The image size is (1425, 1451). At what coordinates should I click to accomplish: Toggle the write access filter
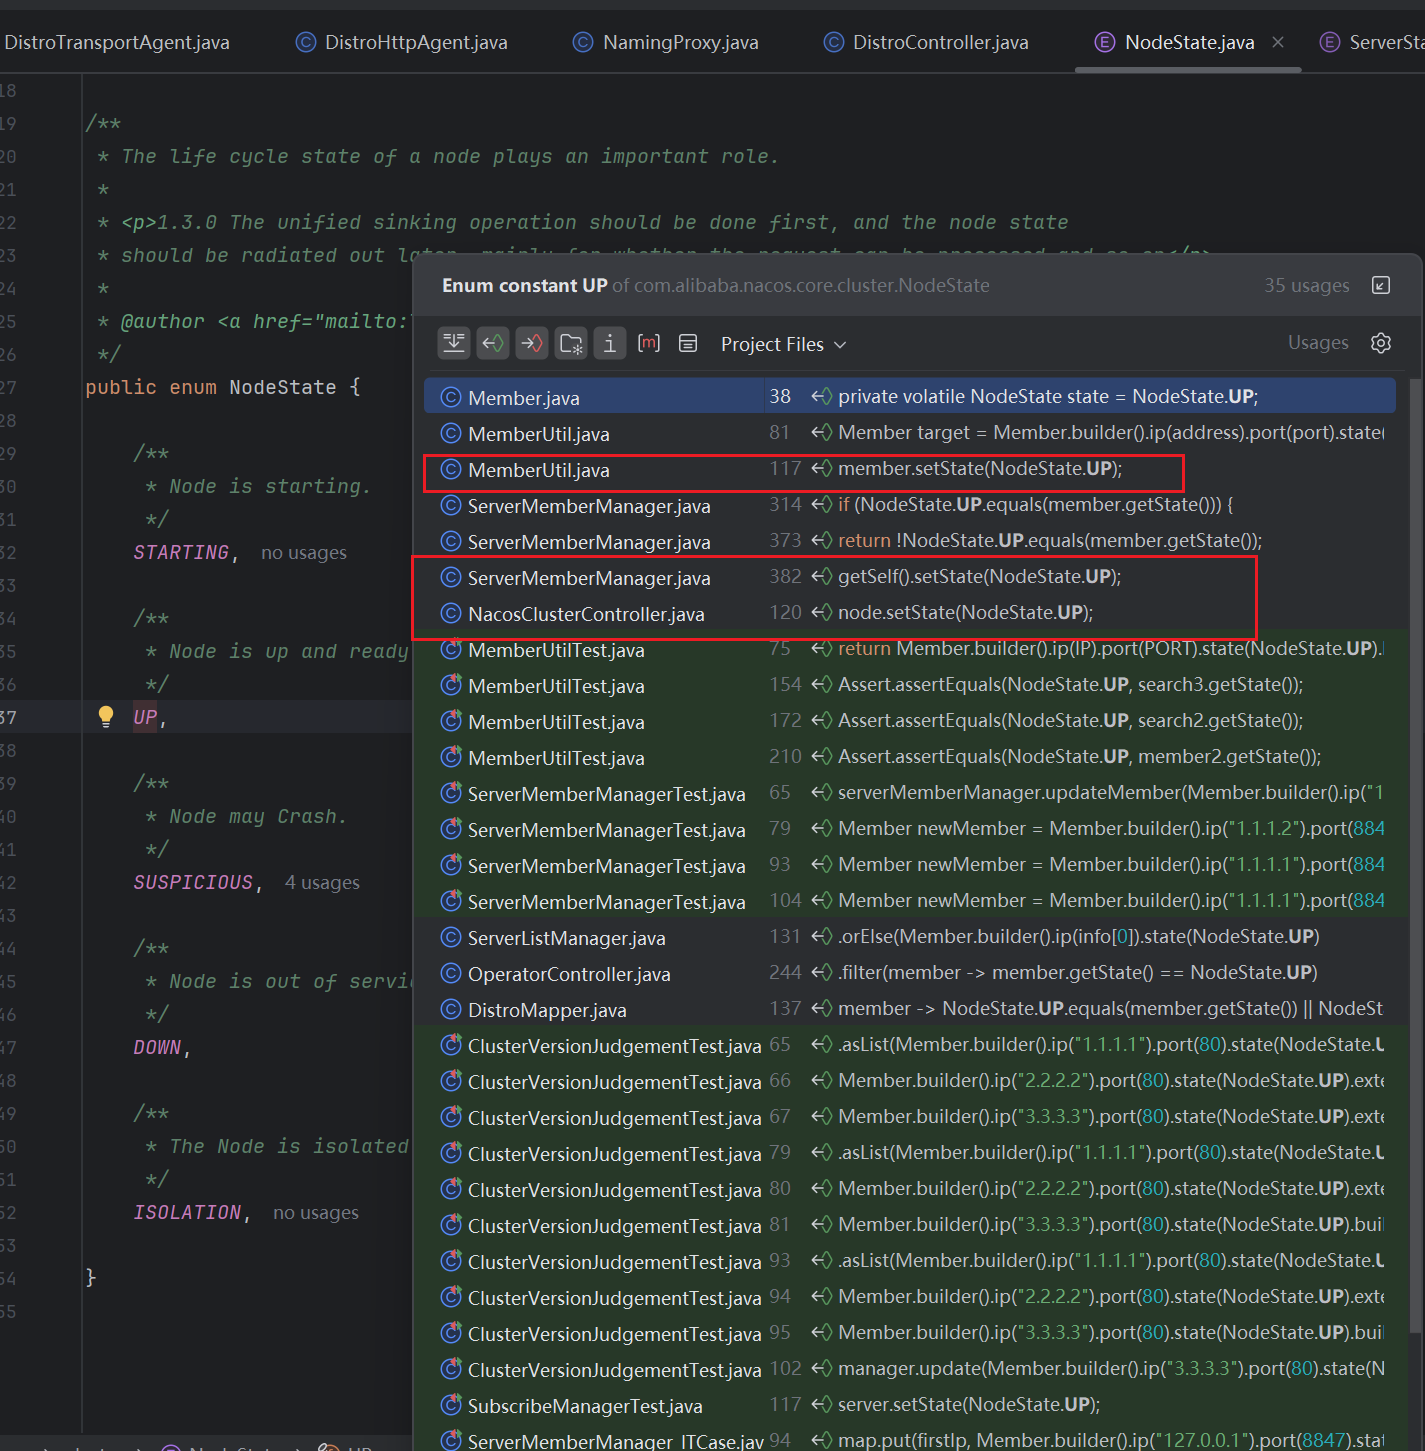point(531,344)
